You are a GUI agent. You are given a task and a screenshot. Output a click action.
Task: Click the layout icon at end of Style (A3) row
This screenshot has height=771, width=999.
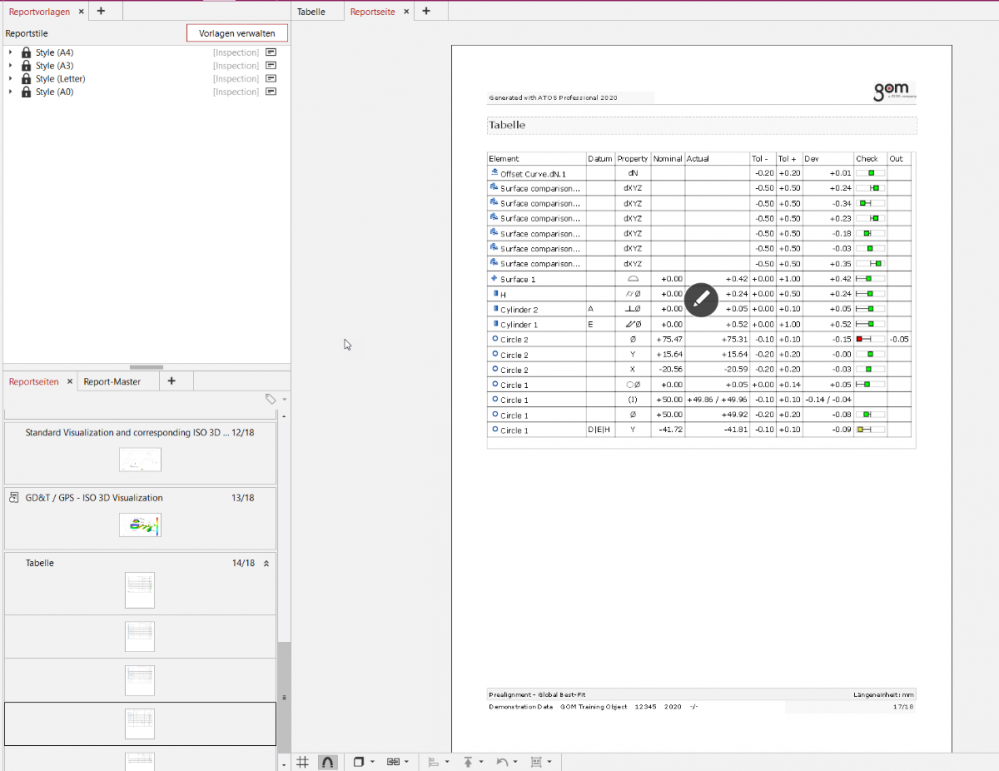pyautogui.click(x=270, y=65)
